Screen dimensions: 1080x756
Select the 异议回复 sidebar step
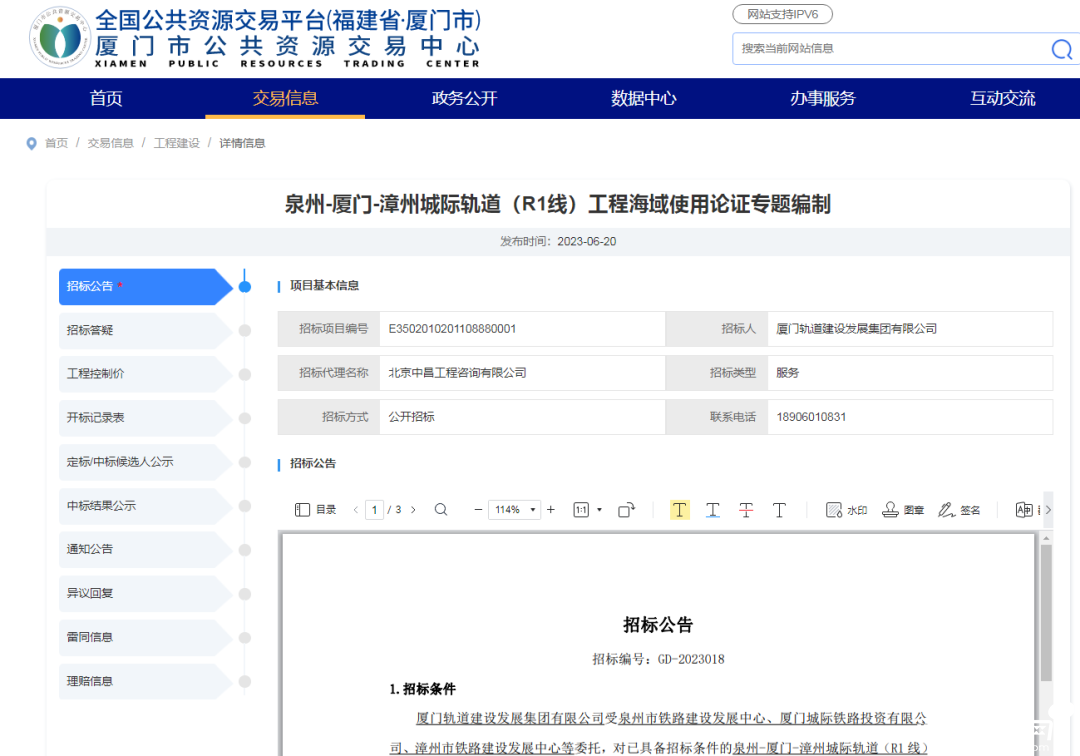[x=145, y=594]
